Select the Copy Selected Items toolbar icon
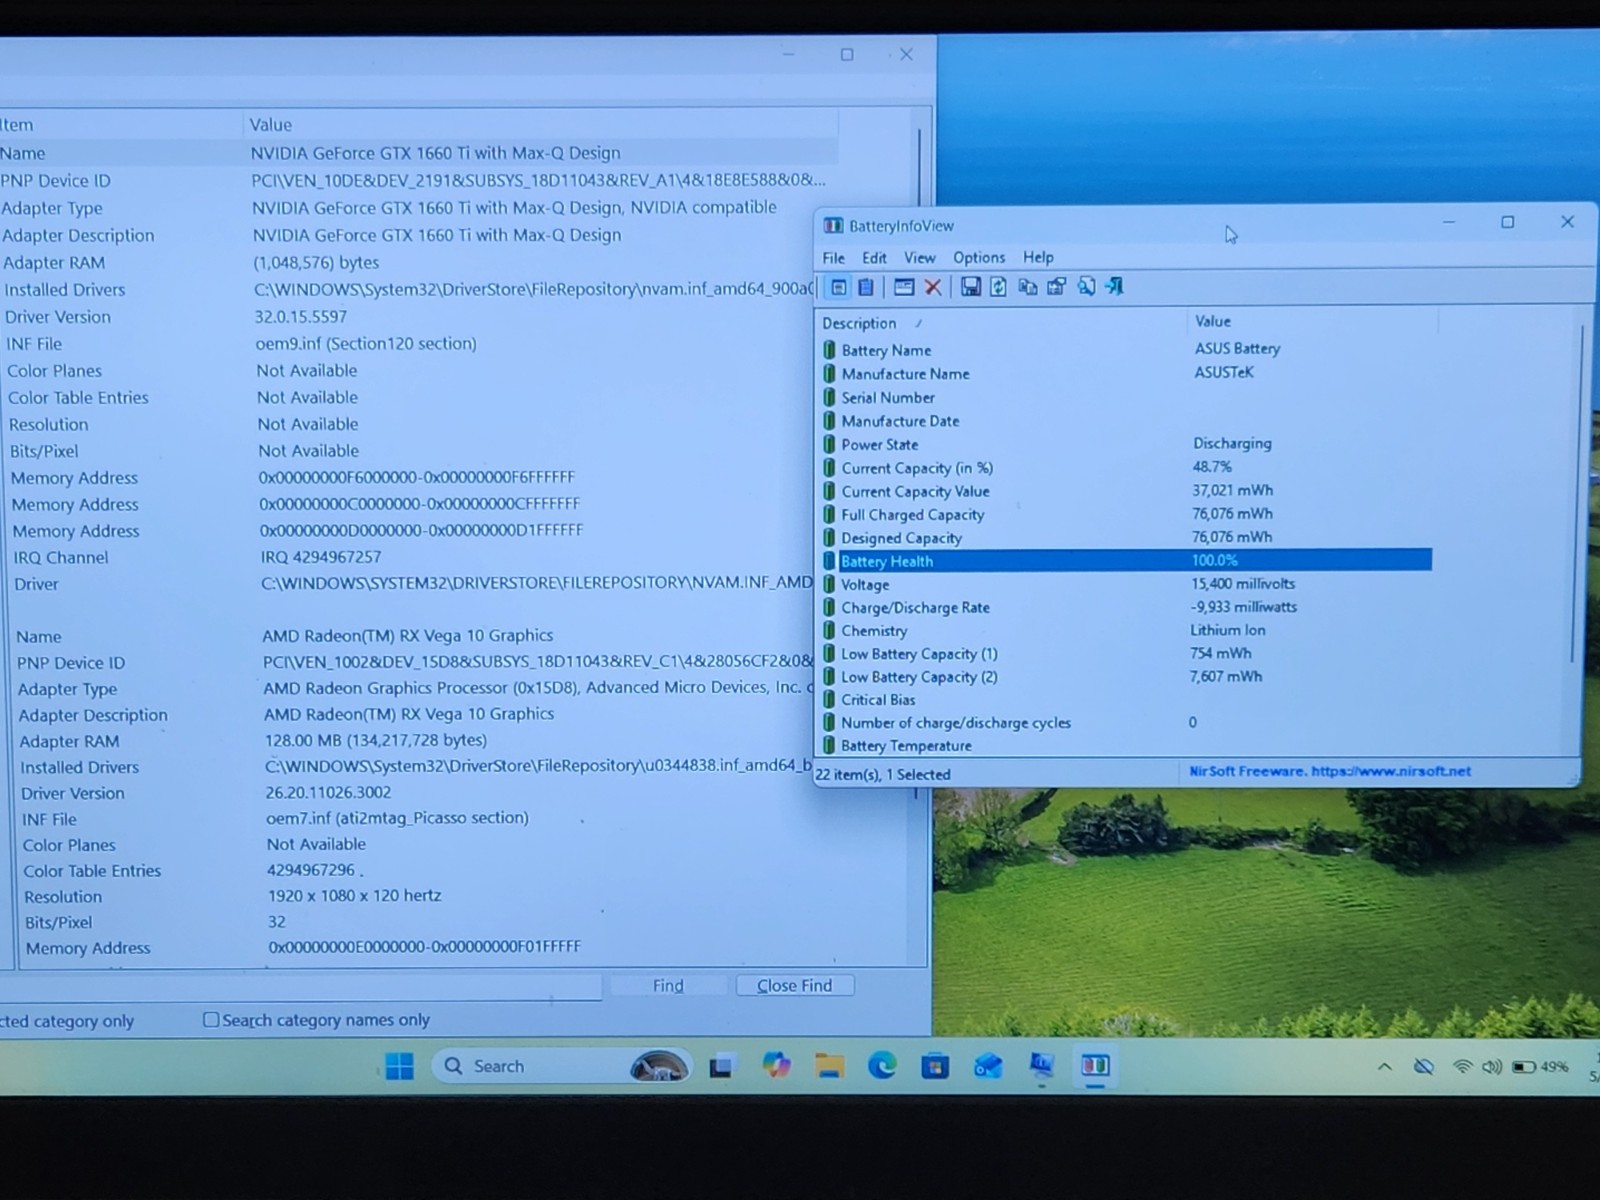 pyautogui.click(x=1027, y=287)
